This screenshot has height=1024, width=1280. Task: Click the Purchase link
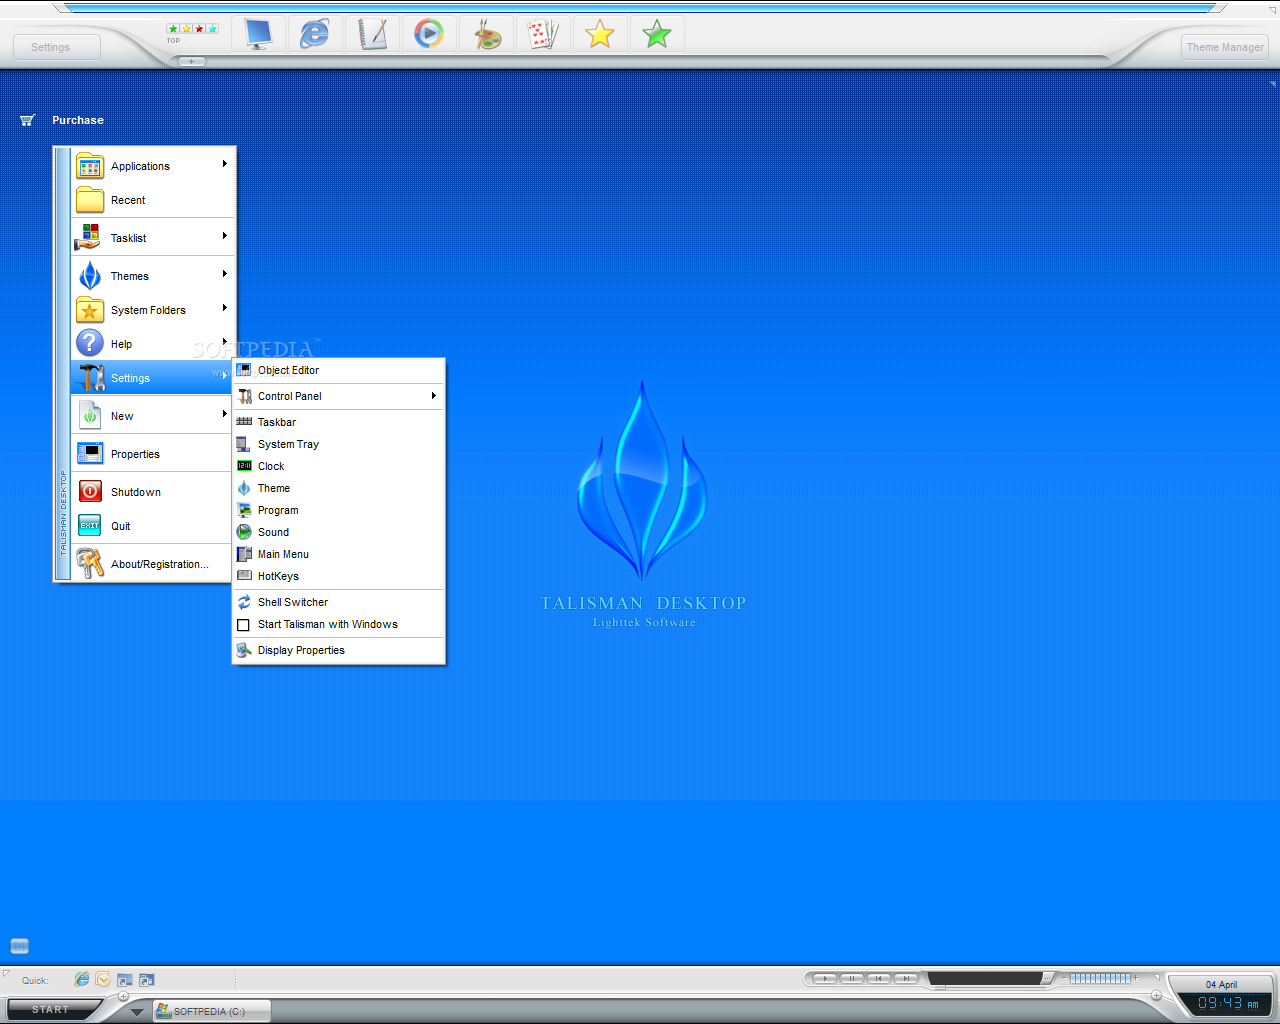(x=78, y=120)
